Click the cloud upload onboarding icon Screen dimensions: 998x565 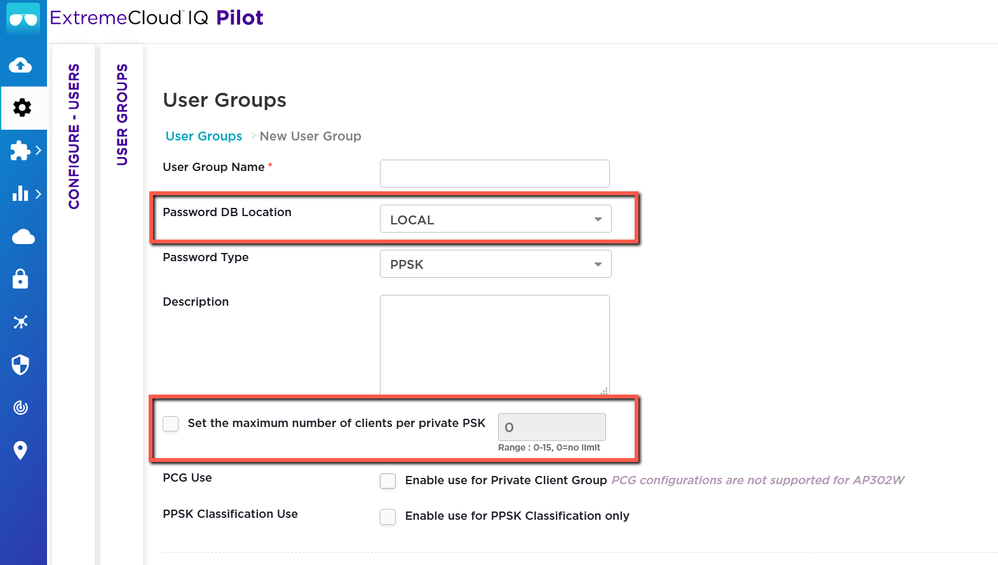[20, 65]
